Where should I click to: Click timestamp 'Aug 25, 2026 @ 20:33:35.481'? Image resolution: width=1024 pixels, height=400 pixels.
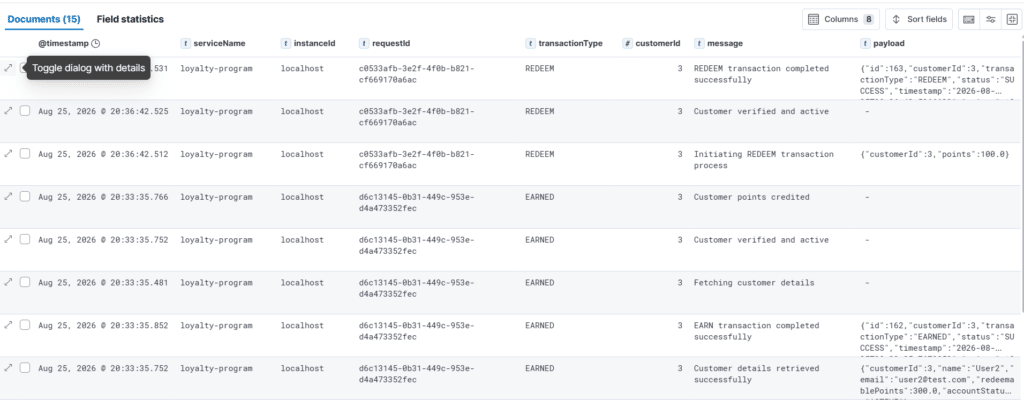[103, 282]
